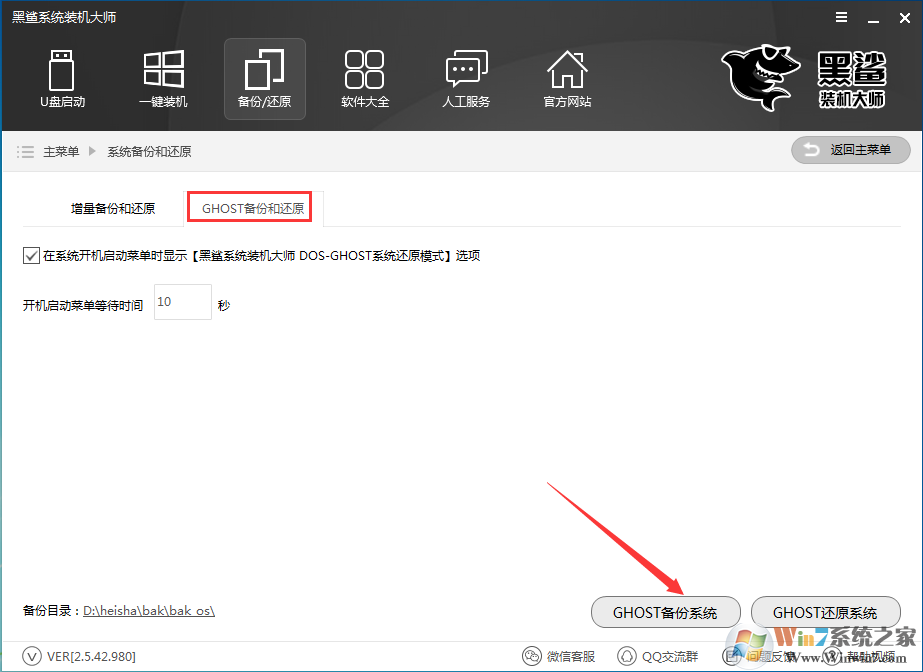
Task: Visit the 官方网站 home icon
Action: tap(567, 79)
